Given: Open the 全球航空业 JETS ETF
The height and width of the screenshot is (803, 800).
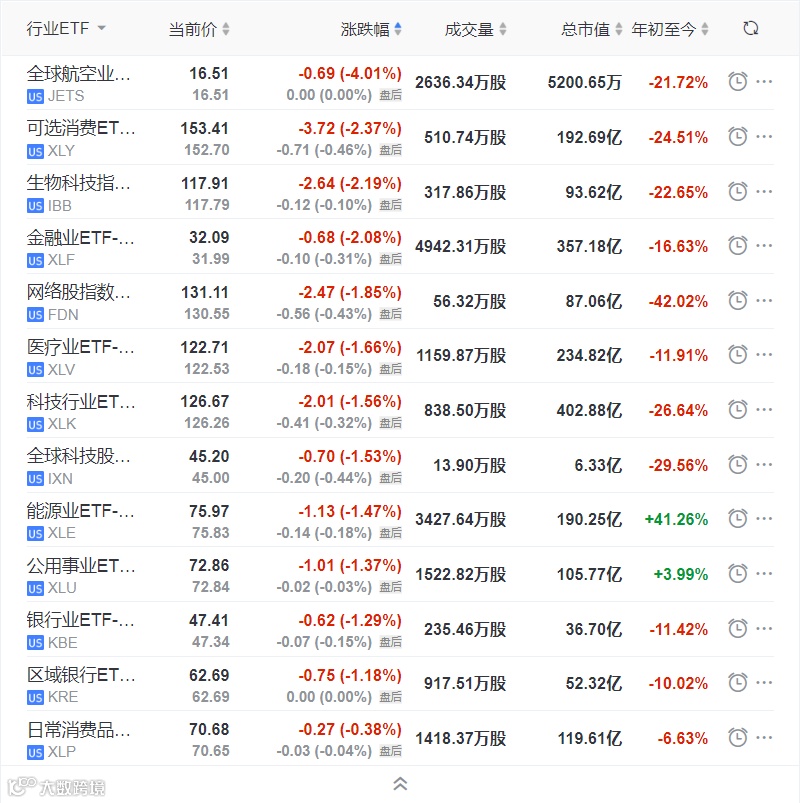Looking at the screenshot, I should coord(79,83).
